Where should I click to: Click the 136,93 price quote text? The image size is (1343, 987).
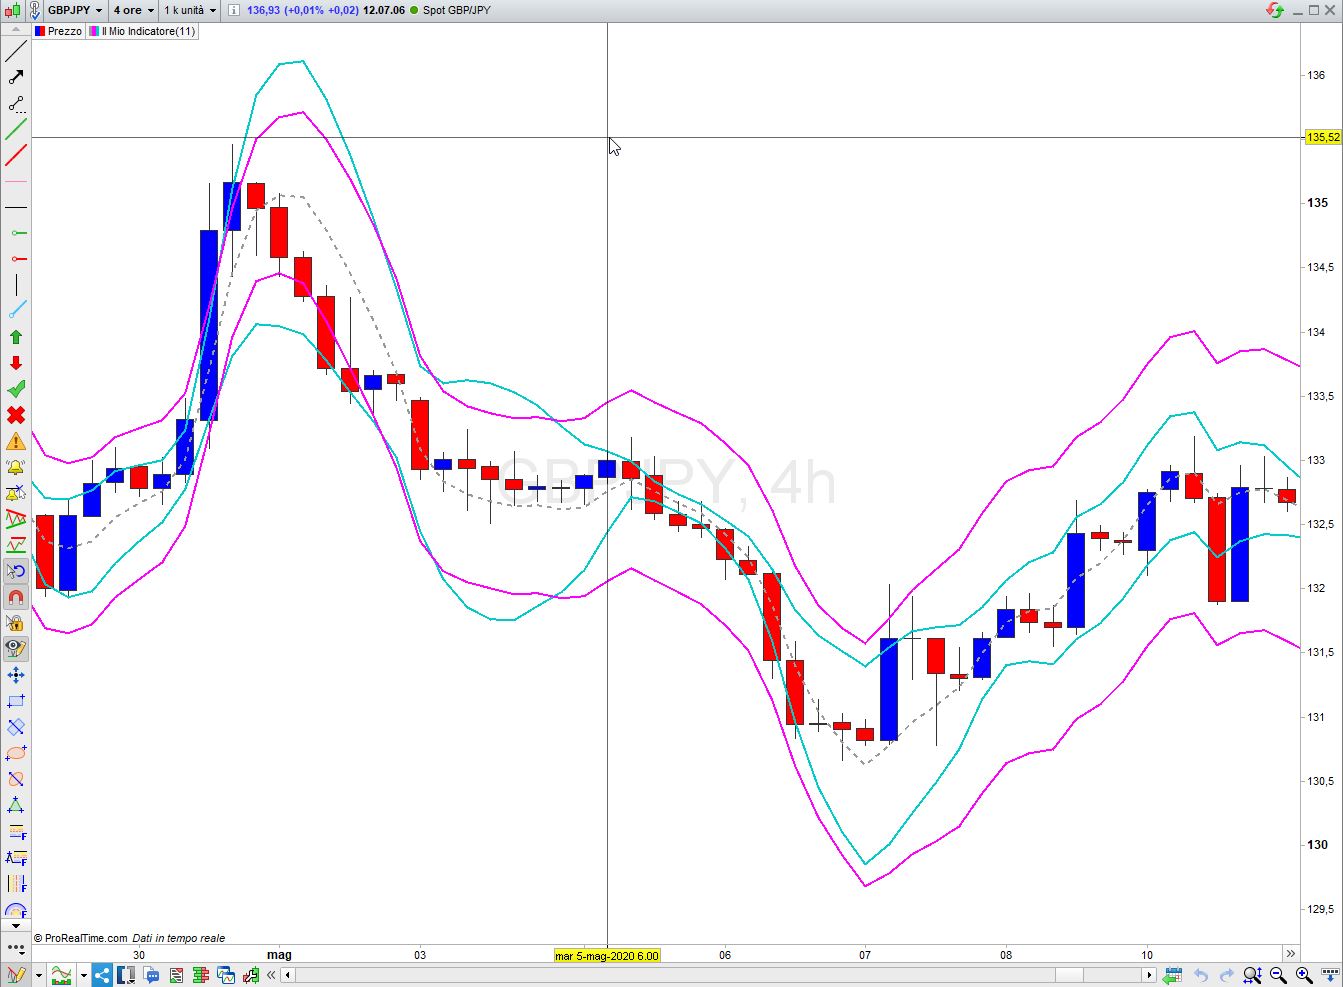click(263, 10)
